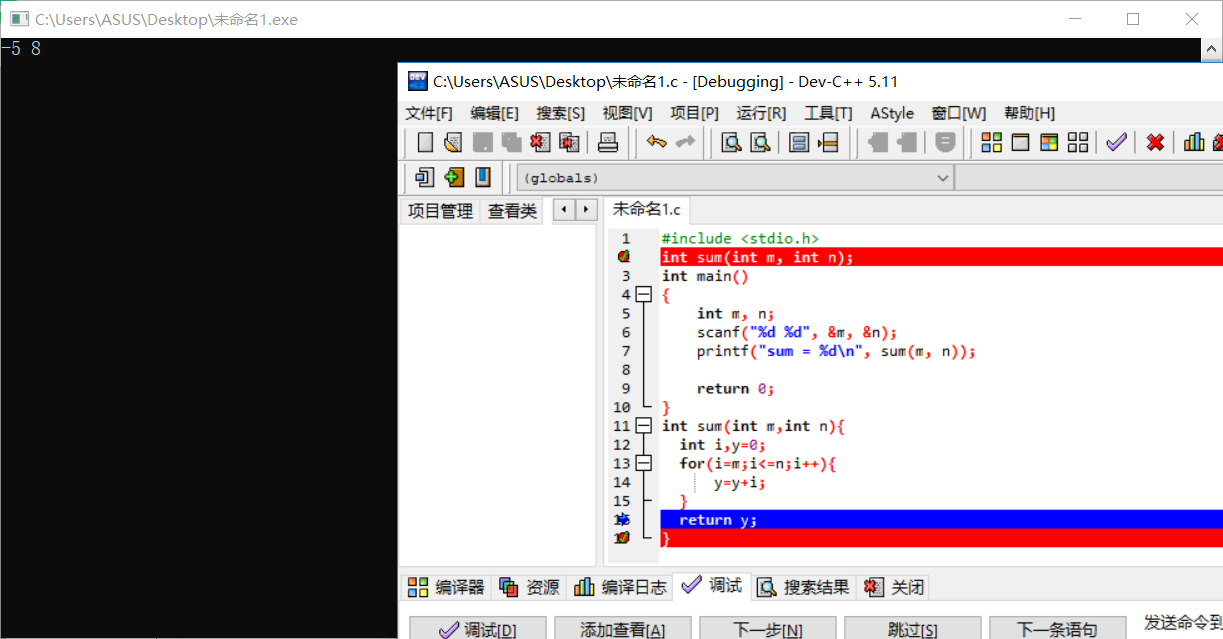Click the 跳过[S] button
This screenshot has height=639, width=1223.
(x=913, y=629)
